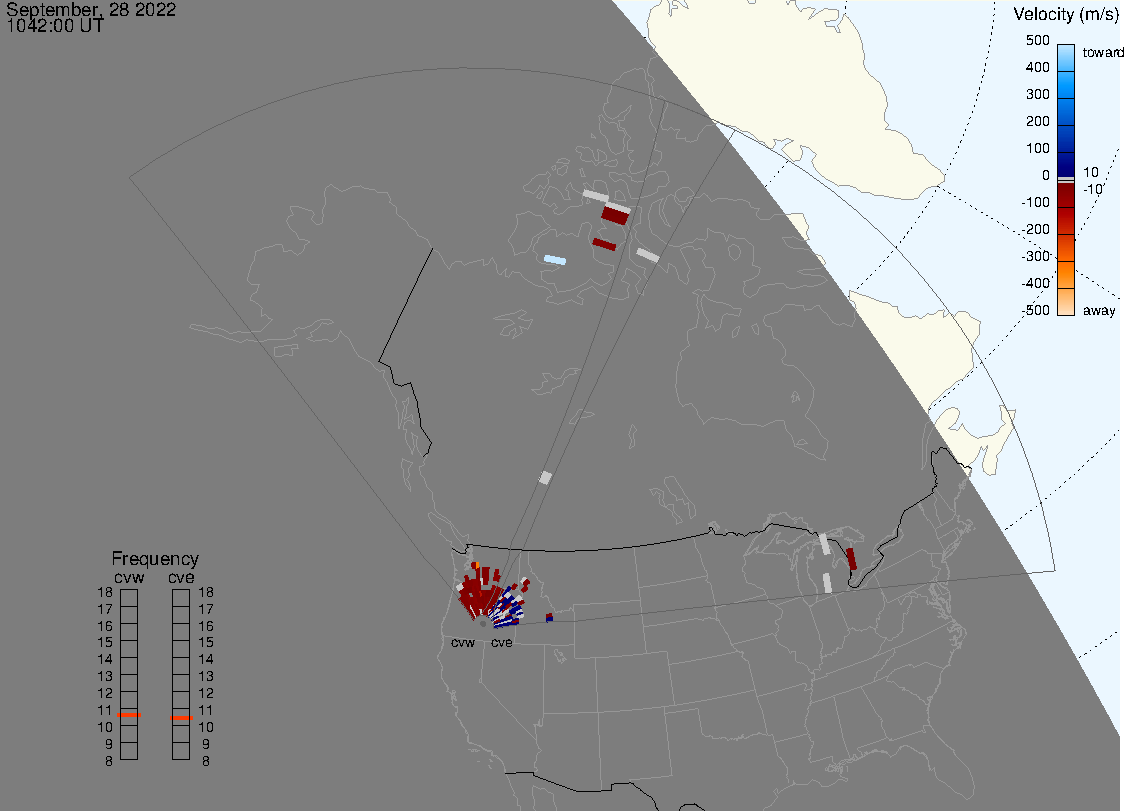Click the "cvw" radar label on the map
The height and width of the screenshot is (811, 1124).
463,642
